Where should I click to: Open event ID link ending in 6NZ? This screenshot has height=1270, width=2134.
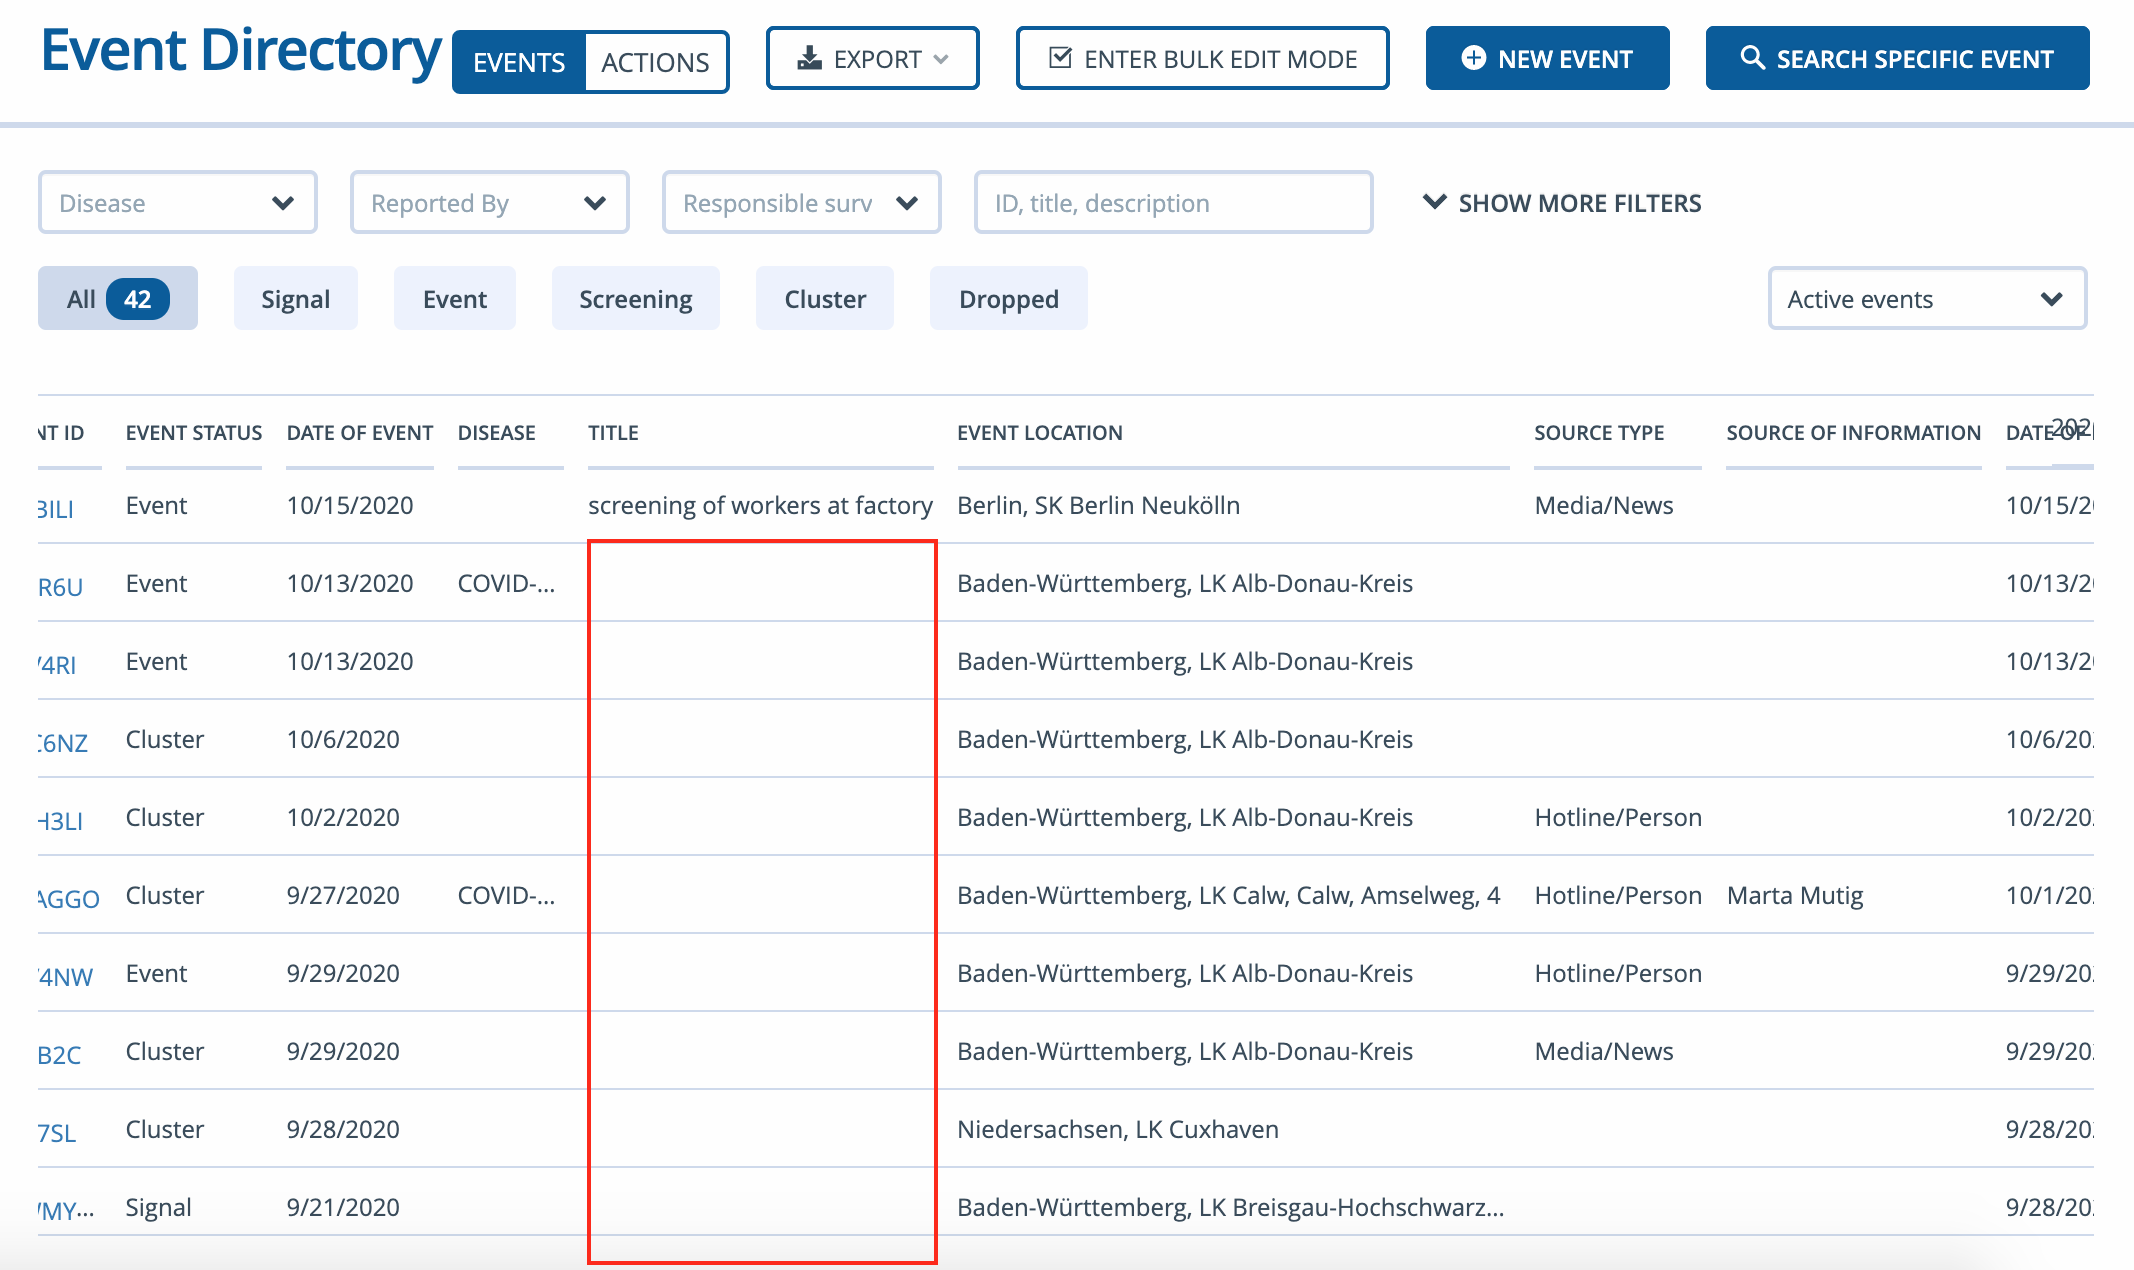63,743
